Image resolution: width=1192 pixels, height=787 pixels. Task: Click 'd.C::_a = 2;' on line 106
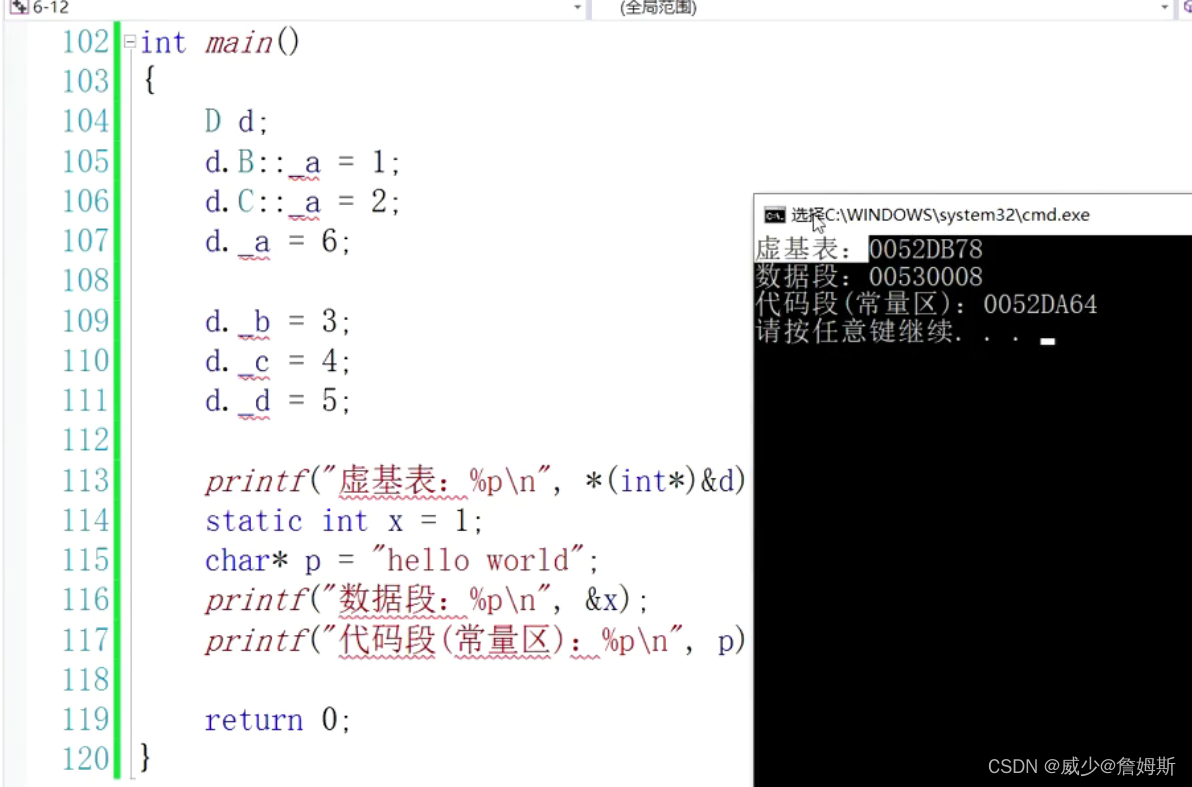pos(303,202)
